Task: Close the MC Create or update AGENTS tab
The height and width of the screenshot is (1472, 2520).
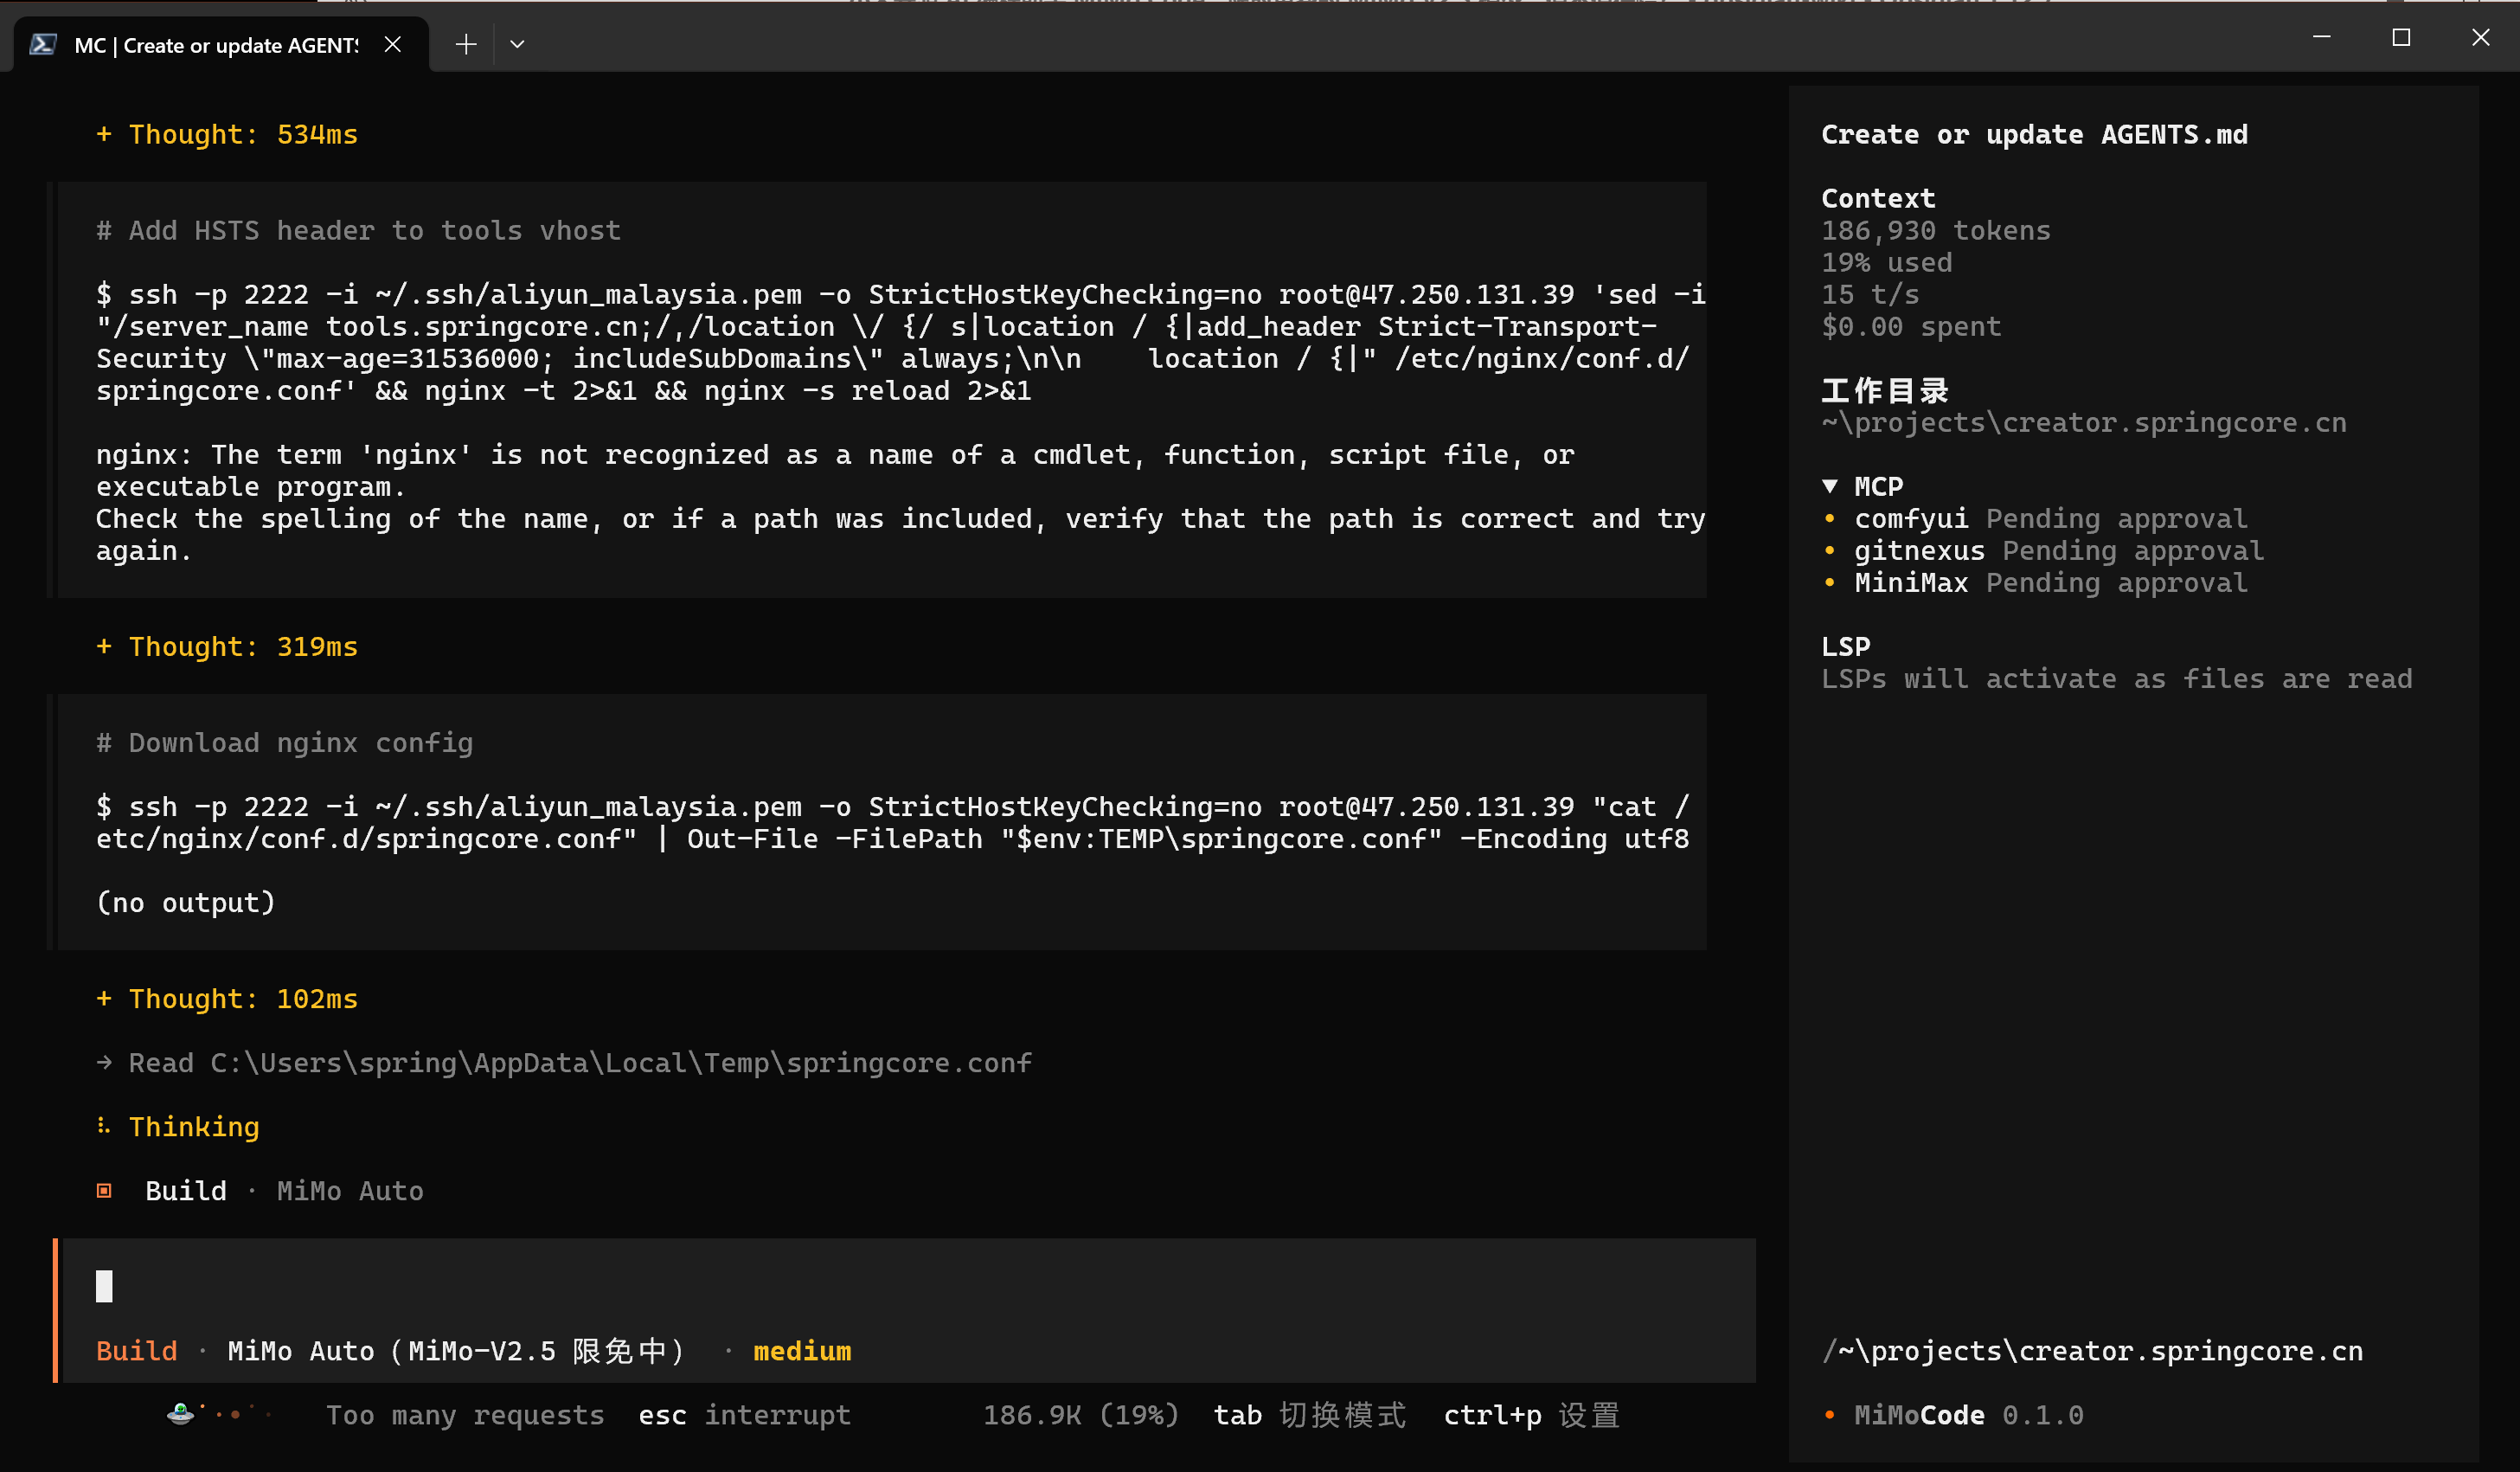Action: [393, 44]
